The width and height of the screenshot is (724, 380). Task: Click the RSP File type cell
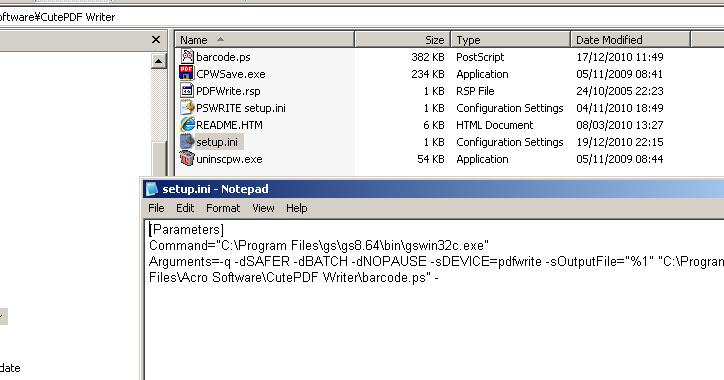click(475, 91)
